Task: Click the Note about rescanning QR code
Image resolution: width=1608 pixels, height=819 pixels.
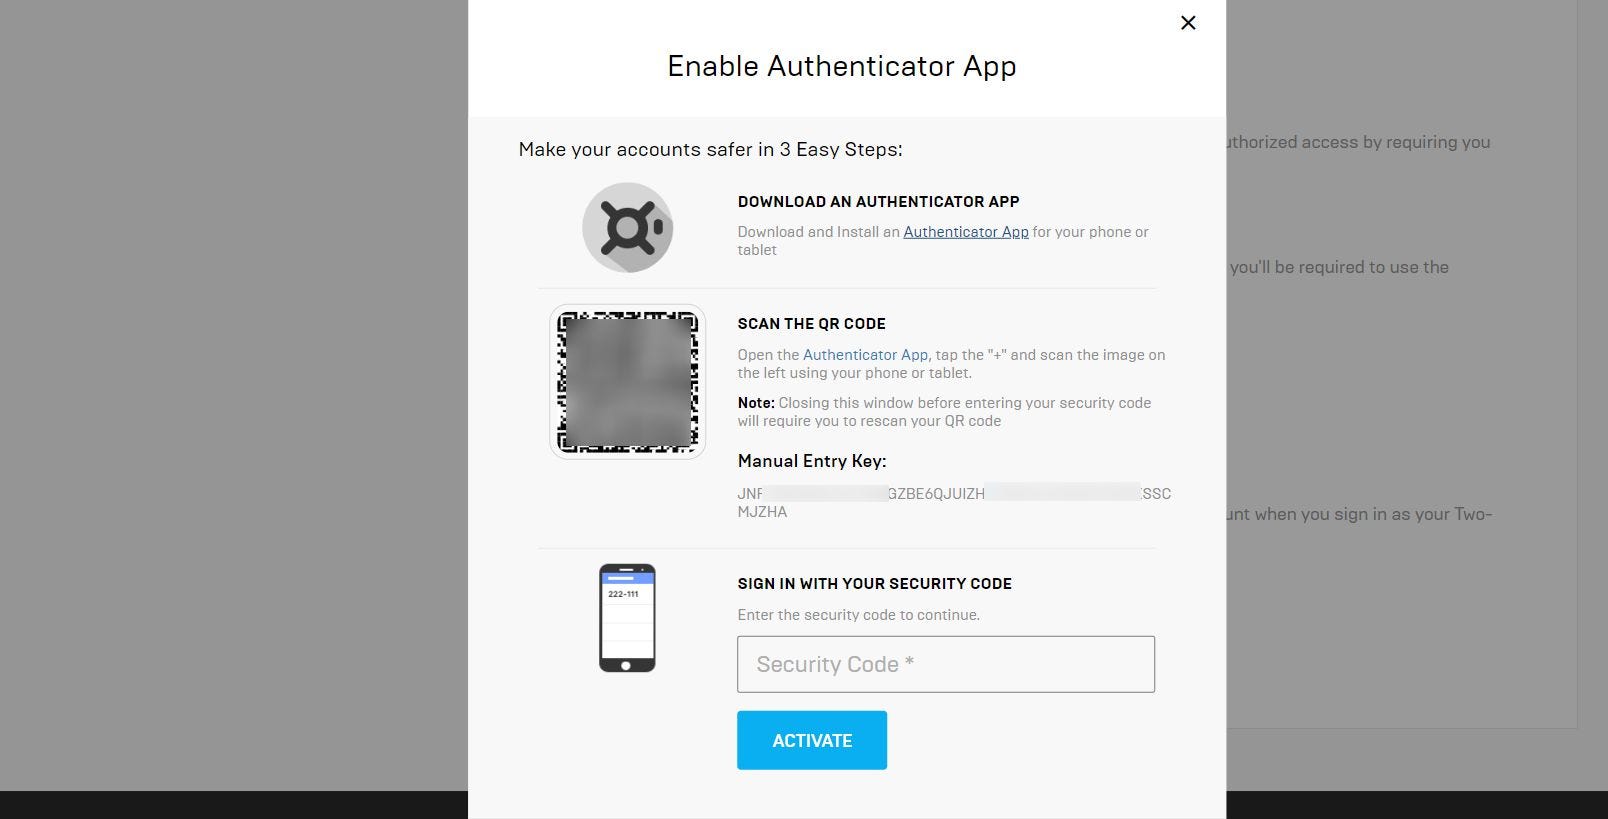Action: (x=944, y=412)
